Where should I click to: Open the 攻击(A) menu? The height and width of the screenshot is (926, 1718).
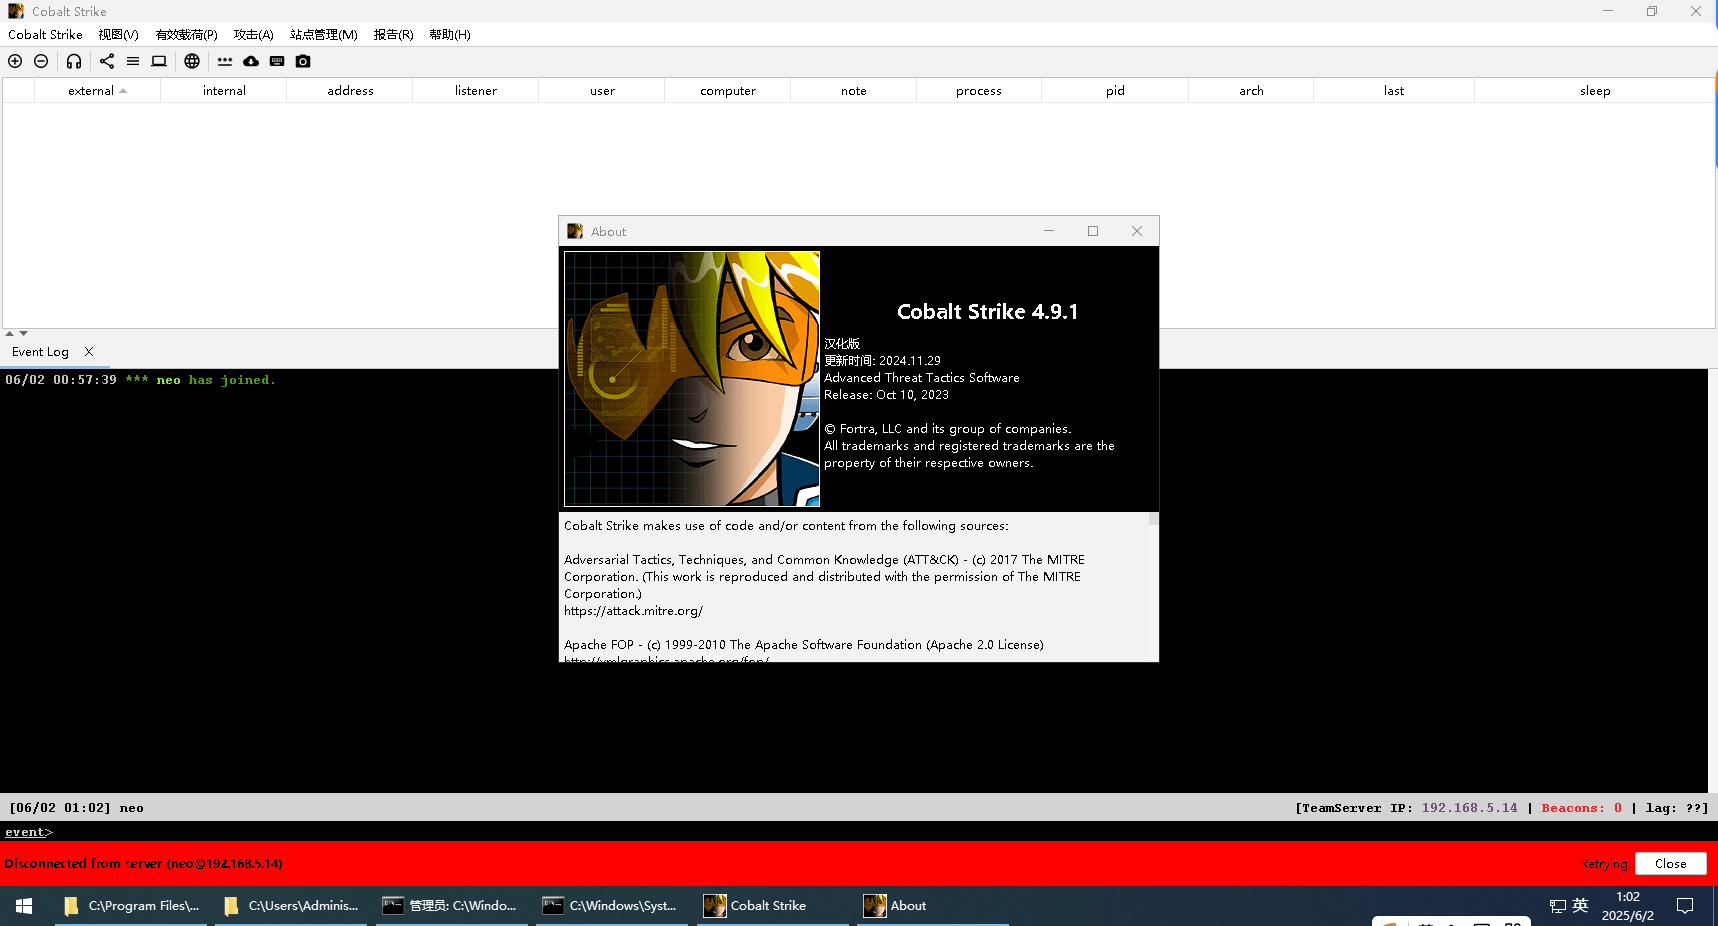click(253, 34)
